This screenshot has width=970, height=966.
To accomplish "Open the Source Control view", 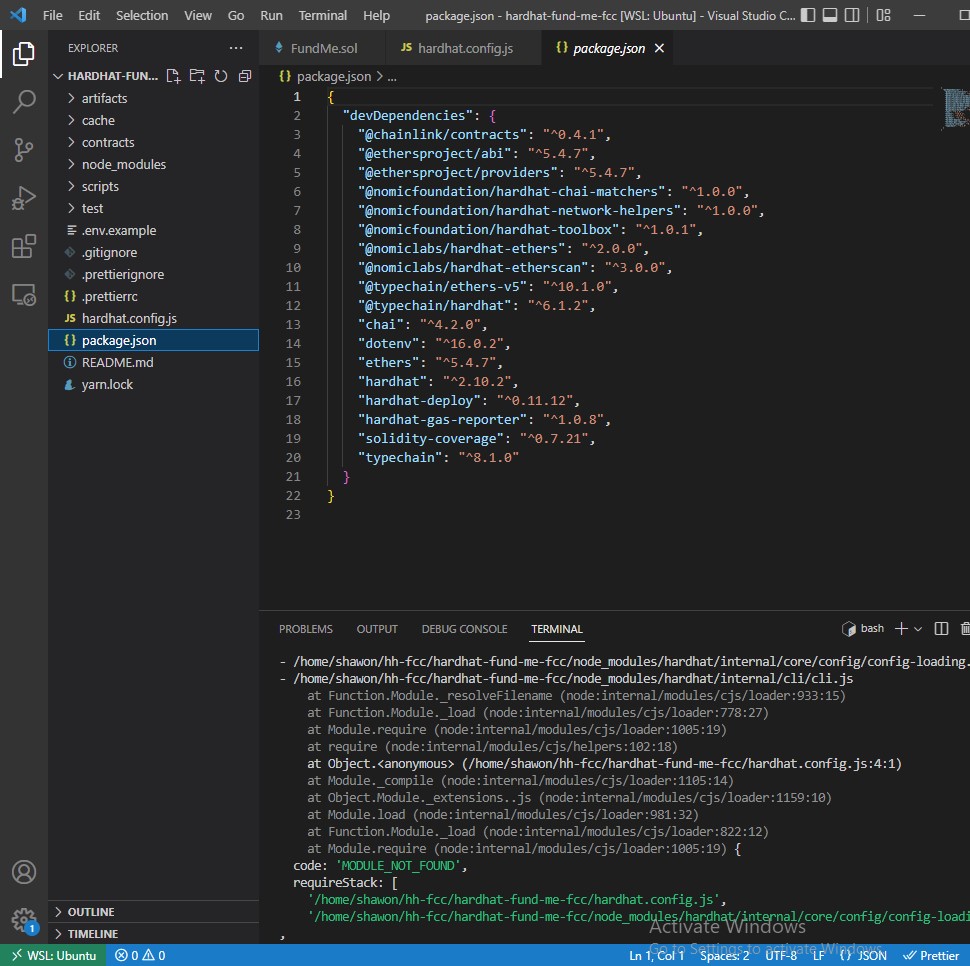I will coord(24,150).
